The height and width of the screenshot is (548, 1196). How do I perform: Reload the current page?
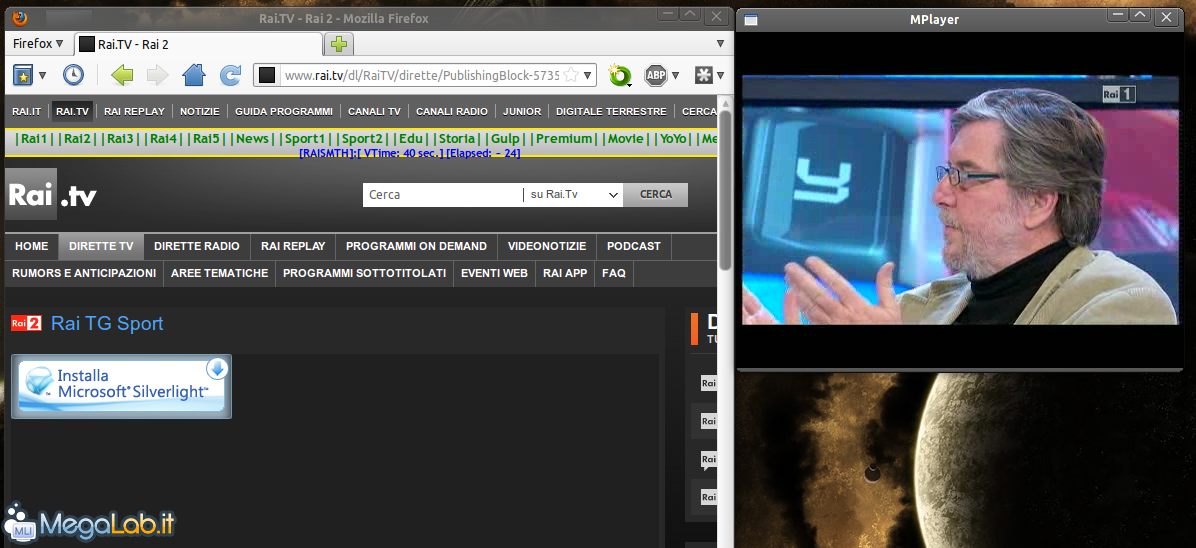coord(230,75)
